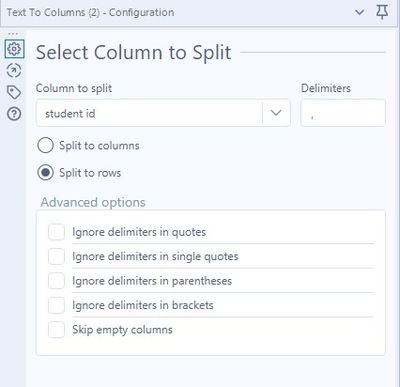The width and height of the screenshot is (400, 387).
Task: Expand the Configuration window title chevron
Action: [x=359, y=13]
